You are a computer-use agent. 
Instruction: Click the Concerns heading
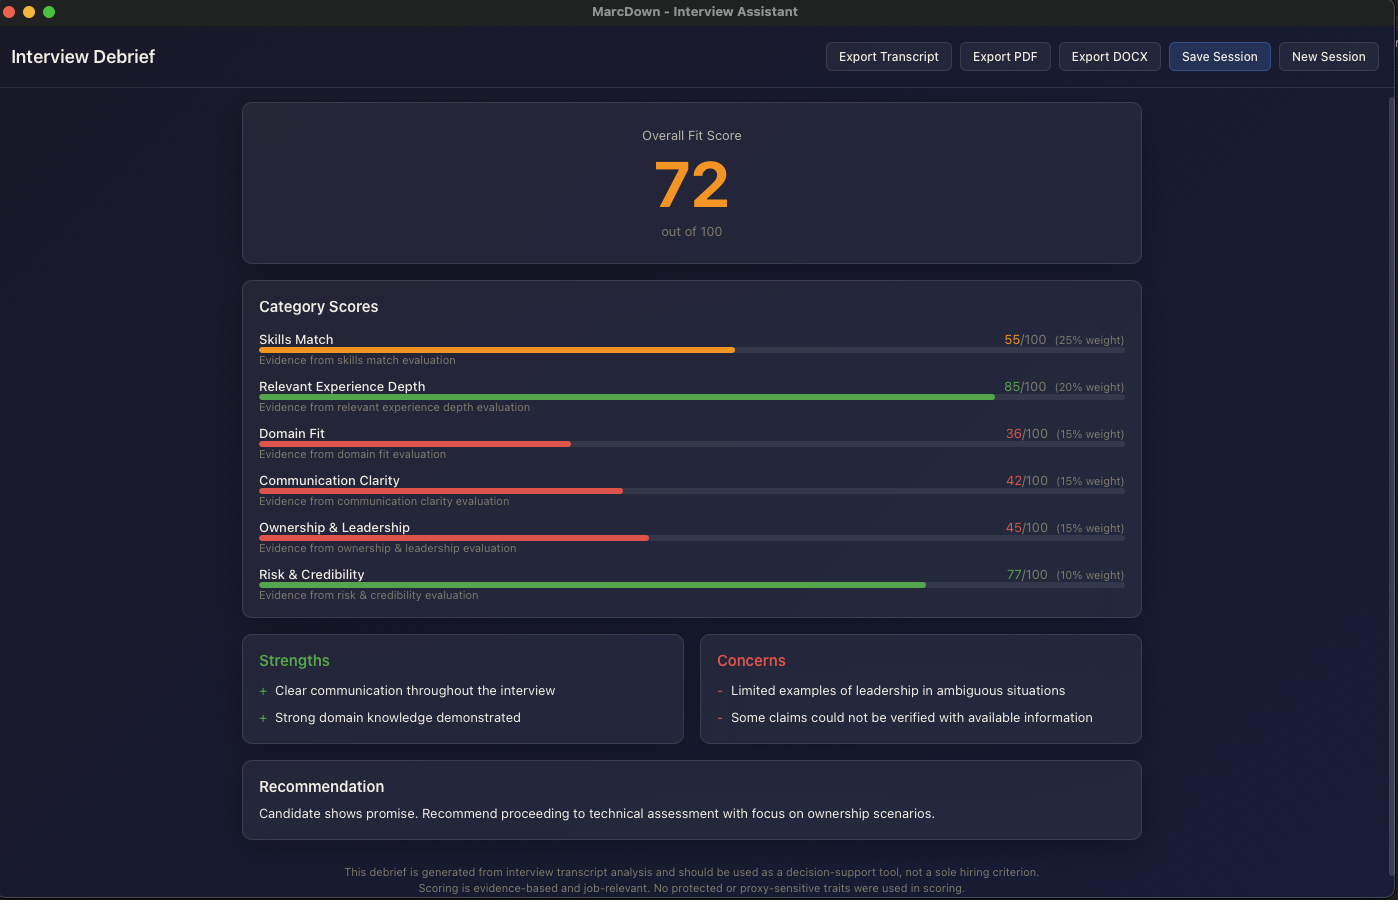point(751,661)
